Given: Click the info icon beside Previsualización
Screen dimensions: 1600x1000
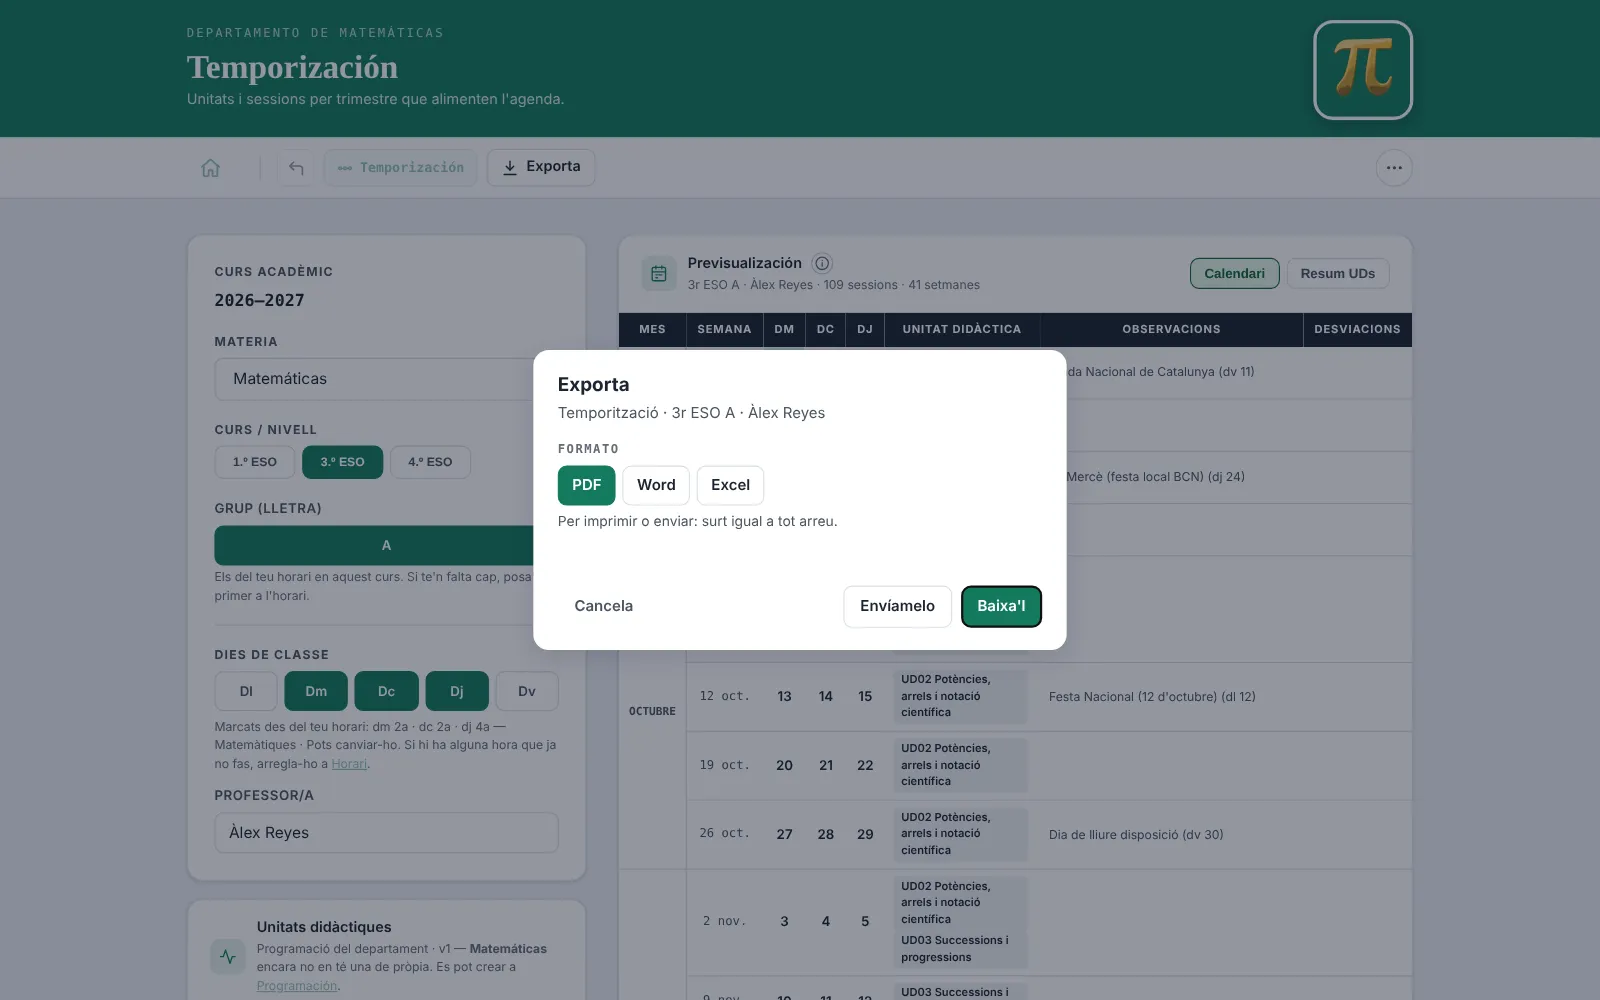Looking at the screenshot, I should [822, 263].
